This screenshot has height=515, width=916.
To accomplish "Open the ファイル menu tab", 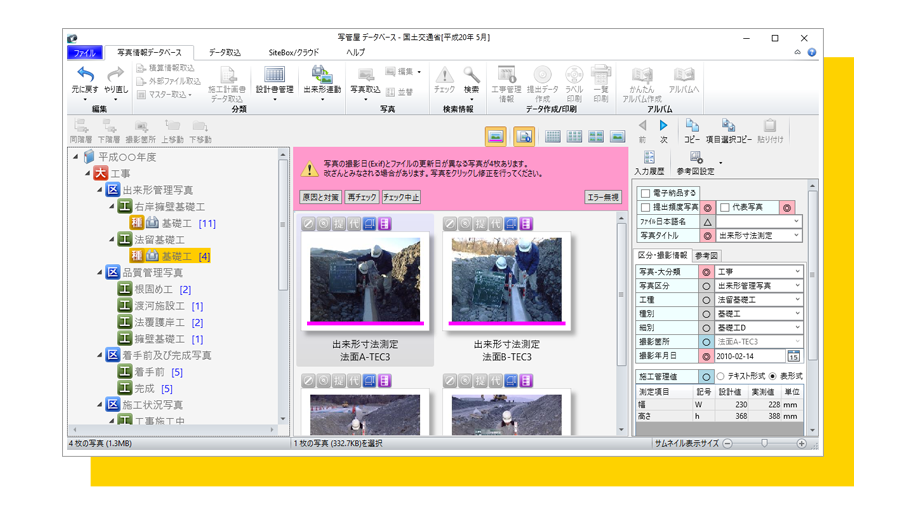I will pos(85,53).
